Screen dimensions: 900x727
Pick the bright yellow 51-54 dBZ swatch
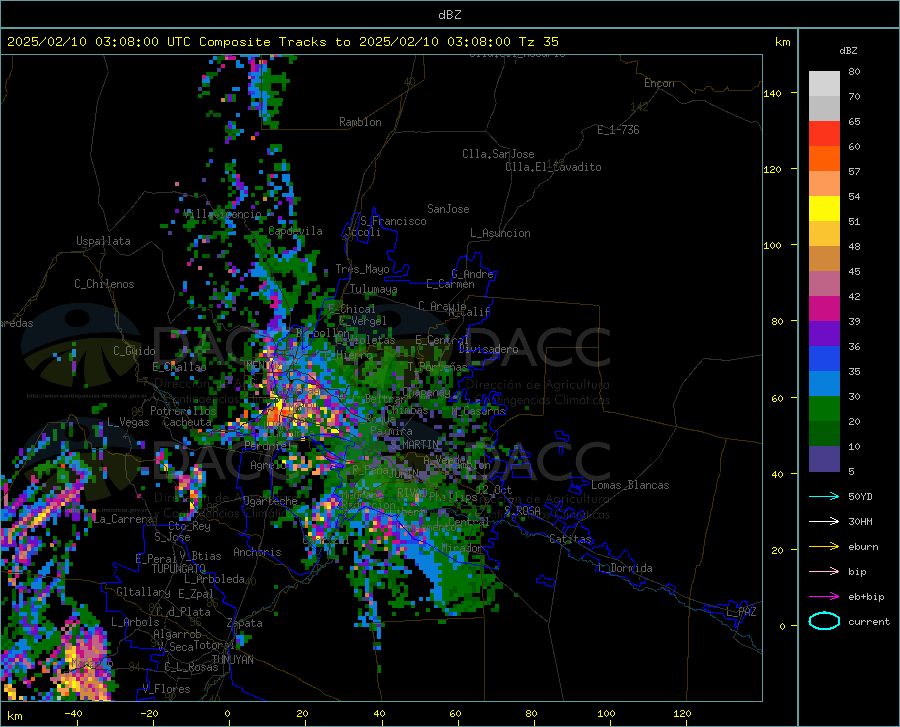coord(824,209)
